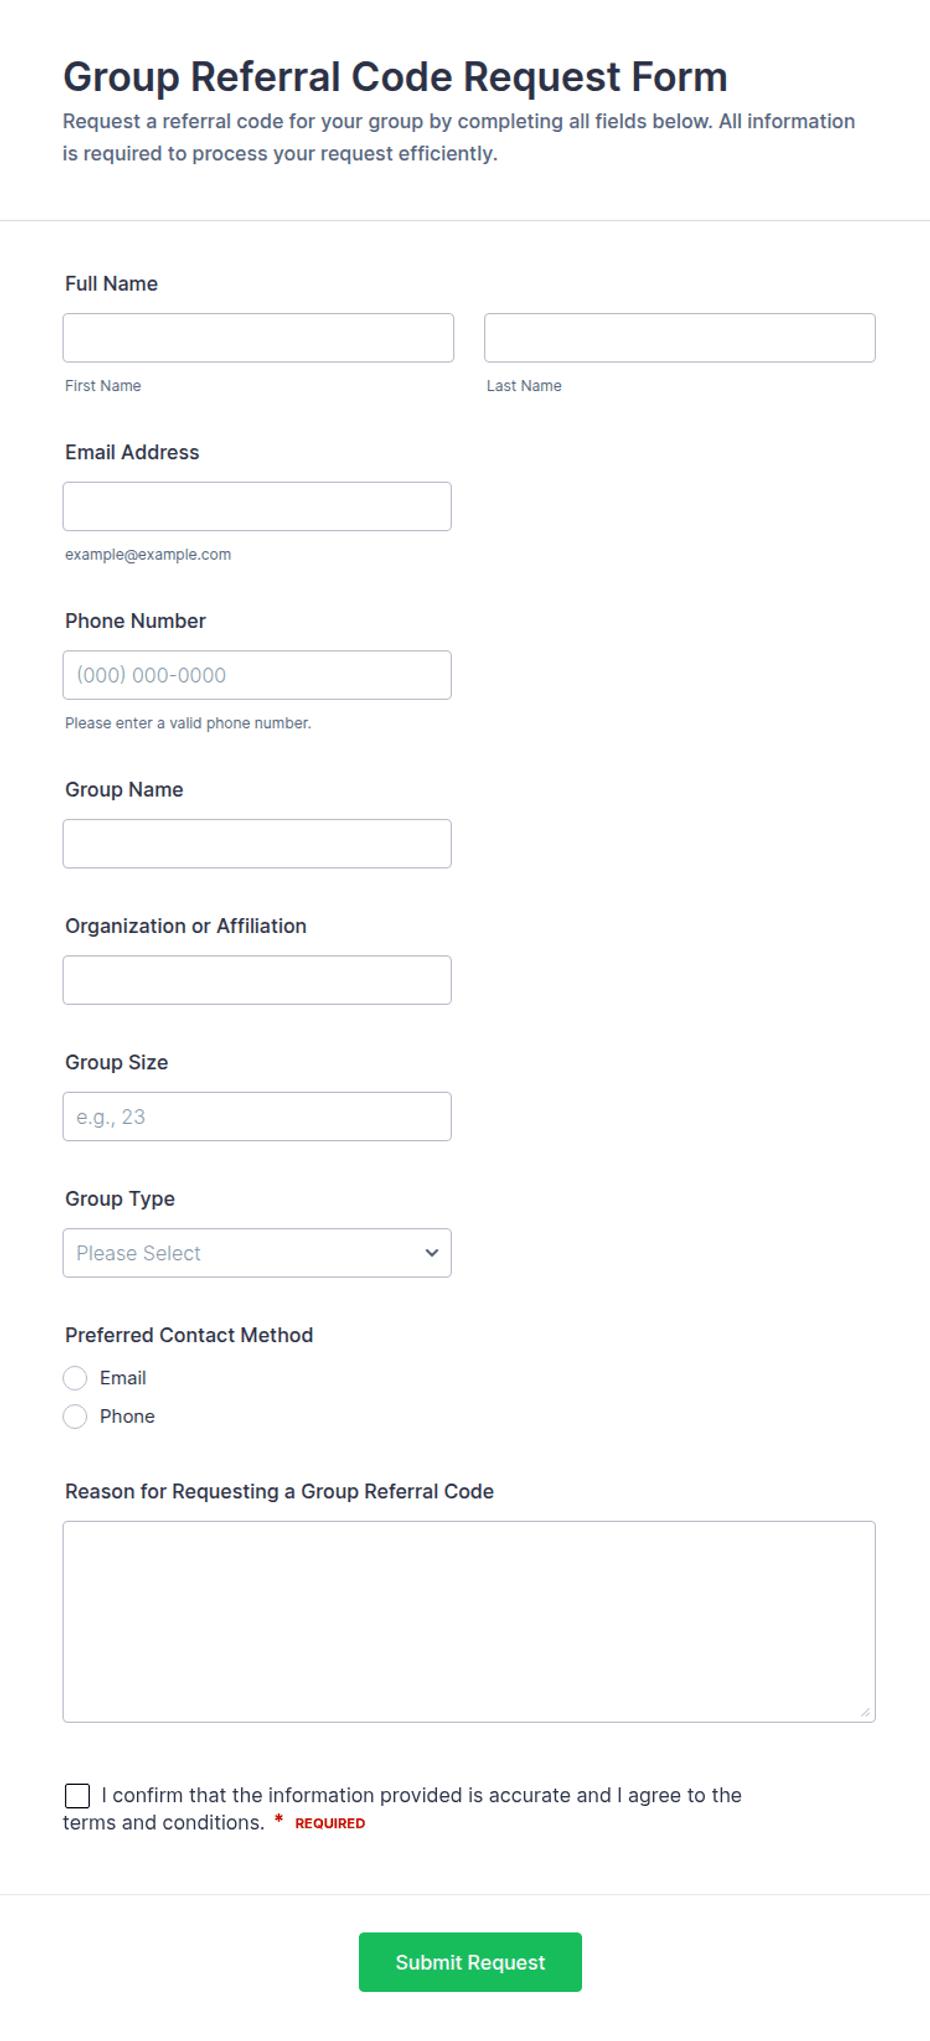Click the confirmation agreement text label
The image size is (930, 2041).
click(x=402, y=1809)
